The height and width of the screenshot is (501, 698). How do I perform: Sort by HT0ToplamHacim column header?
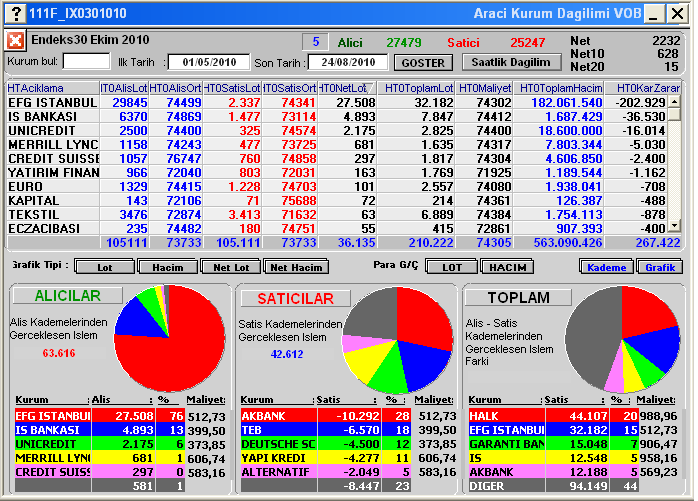[x=560, y=88]
